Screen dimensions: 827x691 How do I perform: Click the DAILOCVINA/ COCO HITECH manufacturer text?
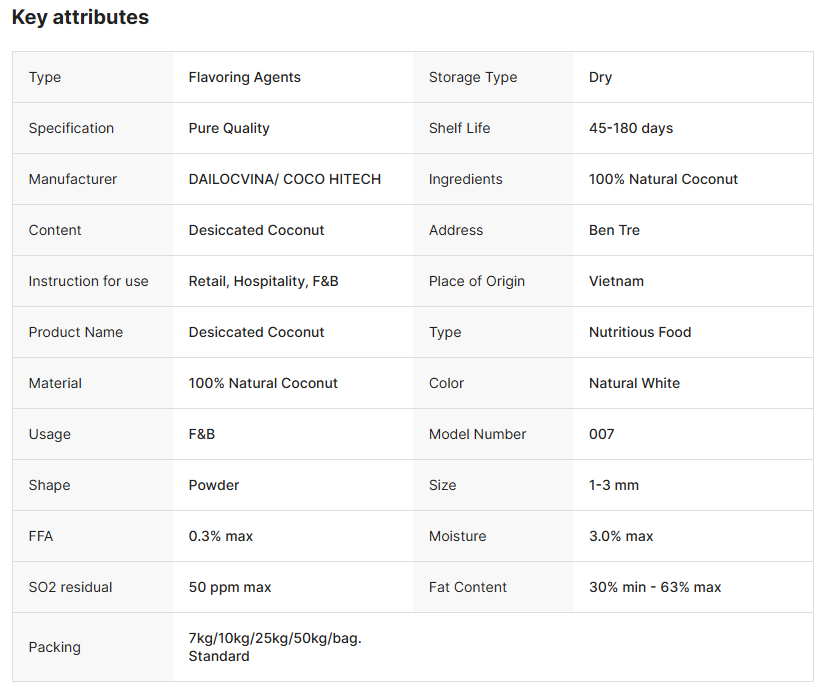click(284, 179)
